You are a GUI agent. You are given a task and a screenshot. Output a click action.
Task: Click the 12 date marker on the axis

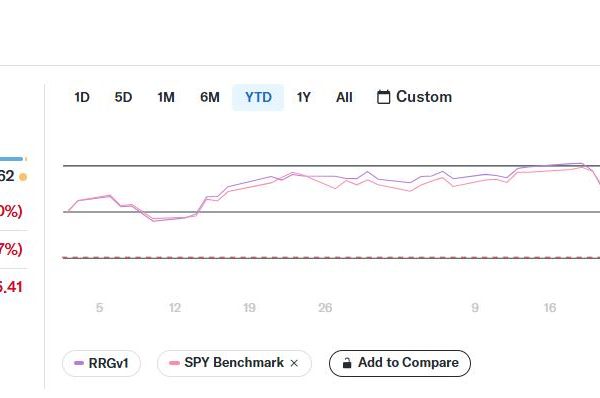[x=174, y=308]
